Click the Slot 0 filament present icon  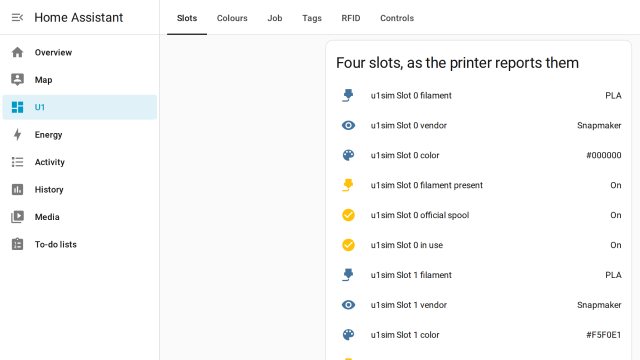(348, 185)
